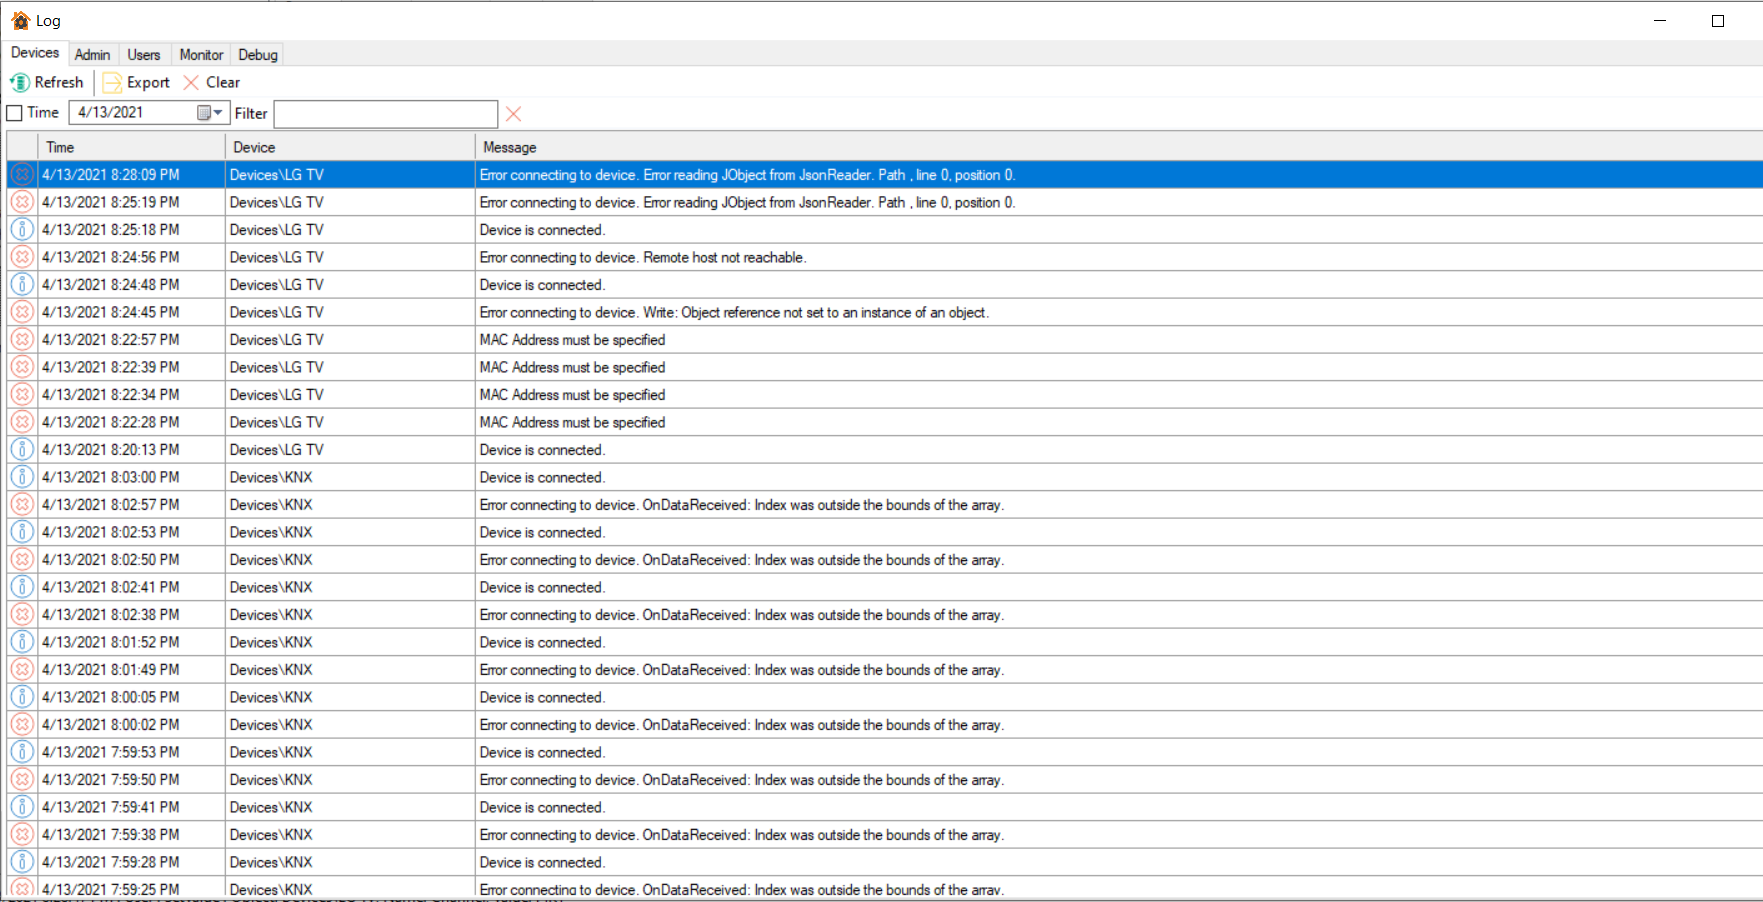Switch to the Admin tab
1763x902 pixels.
pyautogui.click(x=92, y=55)
